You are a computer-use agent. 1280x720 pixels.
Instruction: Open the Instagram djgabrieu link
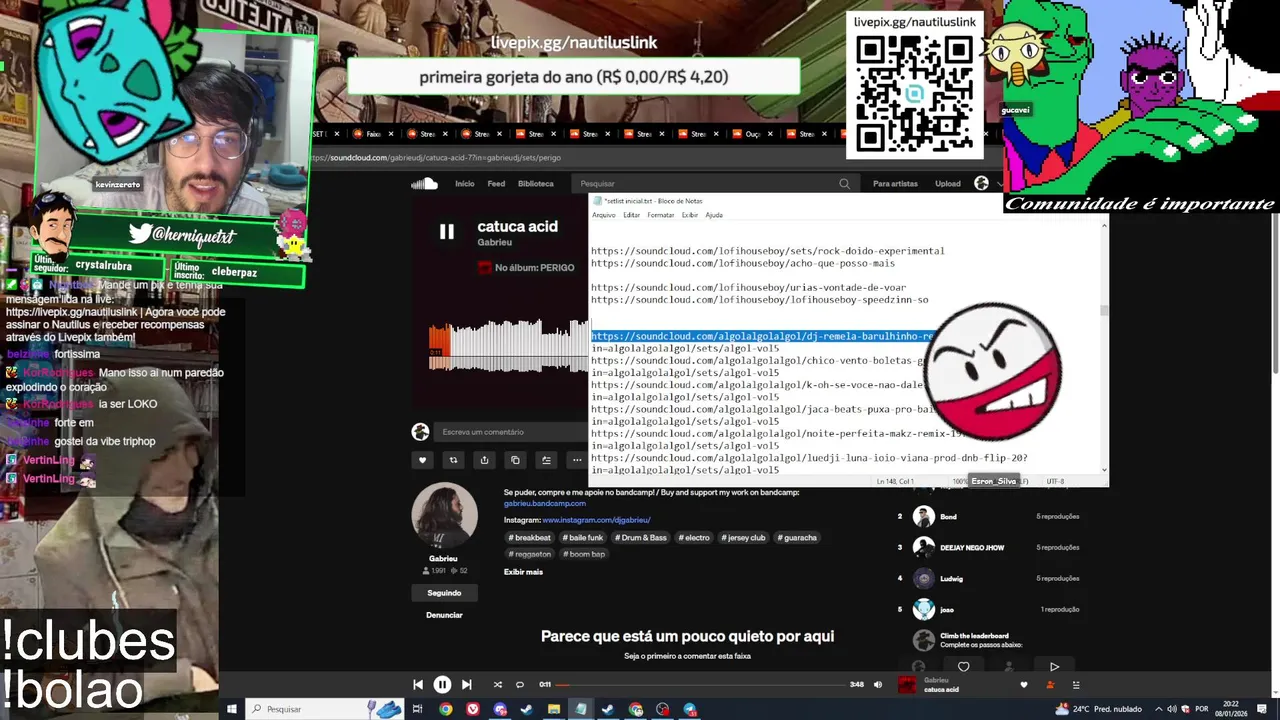click(596, 520)
